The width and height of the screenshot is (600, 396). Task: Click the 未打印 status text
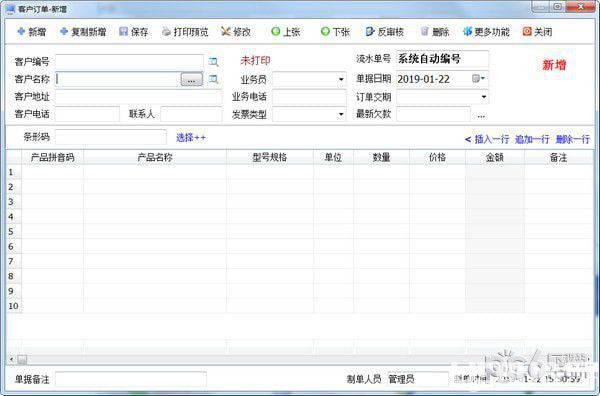(255, 60)
